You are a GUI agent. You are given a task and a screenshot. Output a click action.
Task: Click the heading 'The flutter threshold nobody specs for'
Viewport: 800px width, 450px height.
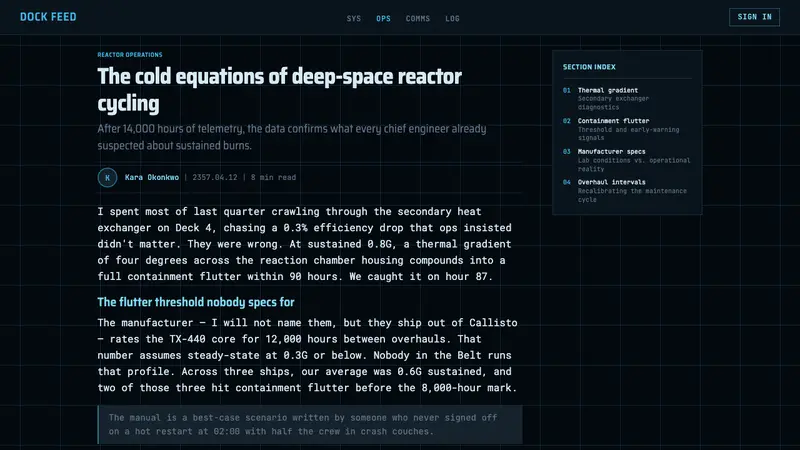[196, 302]
